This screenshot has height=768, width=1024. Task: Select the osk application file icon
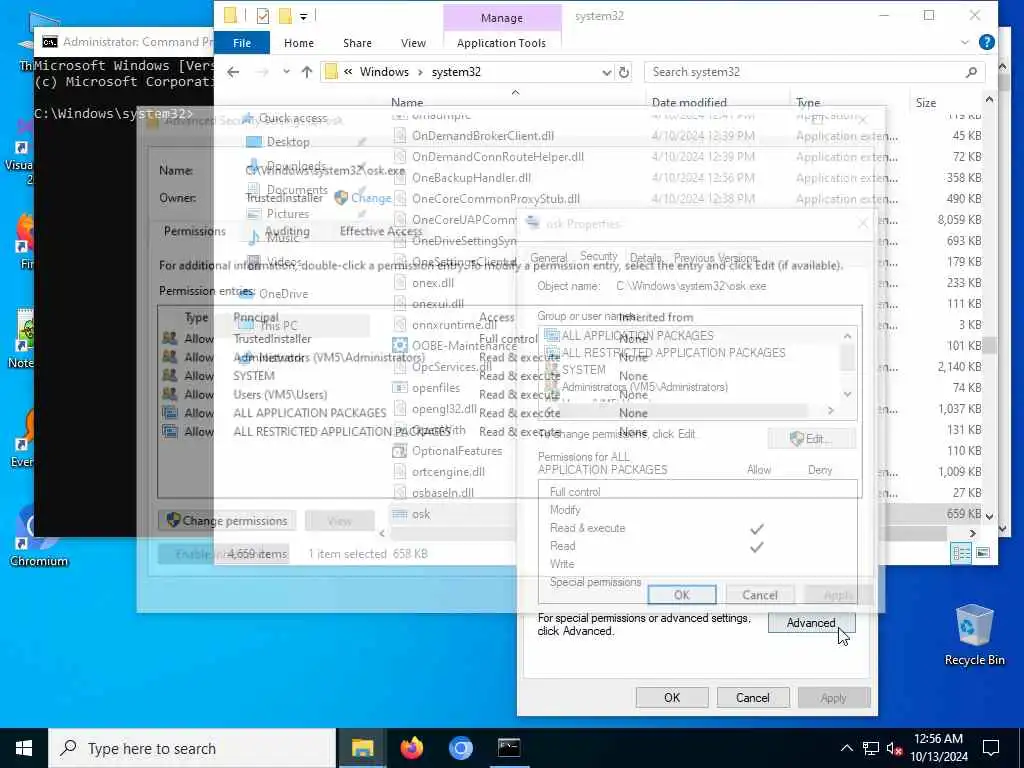tap(400, 514)
